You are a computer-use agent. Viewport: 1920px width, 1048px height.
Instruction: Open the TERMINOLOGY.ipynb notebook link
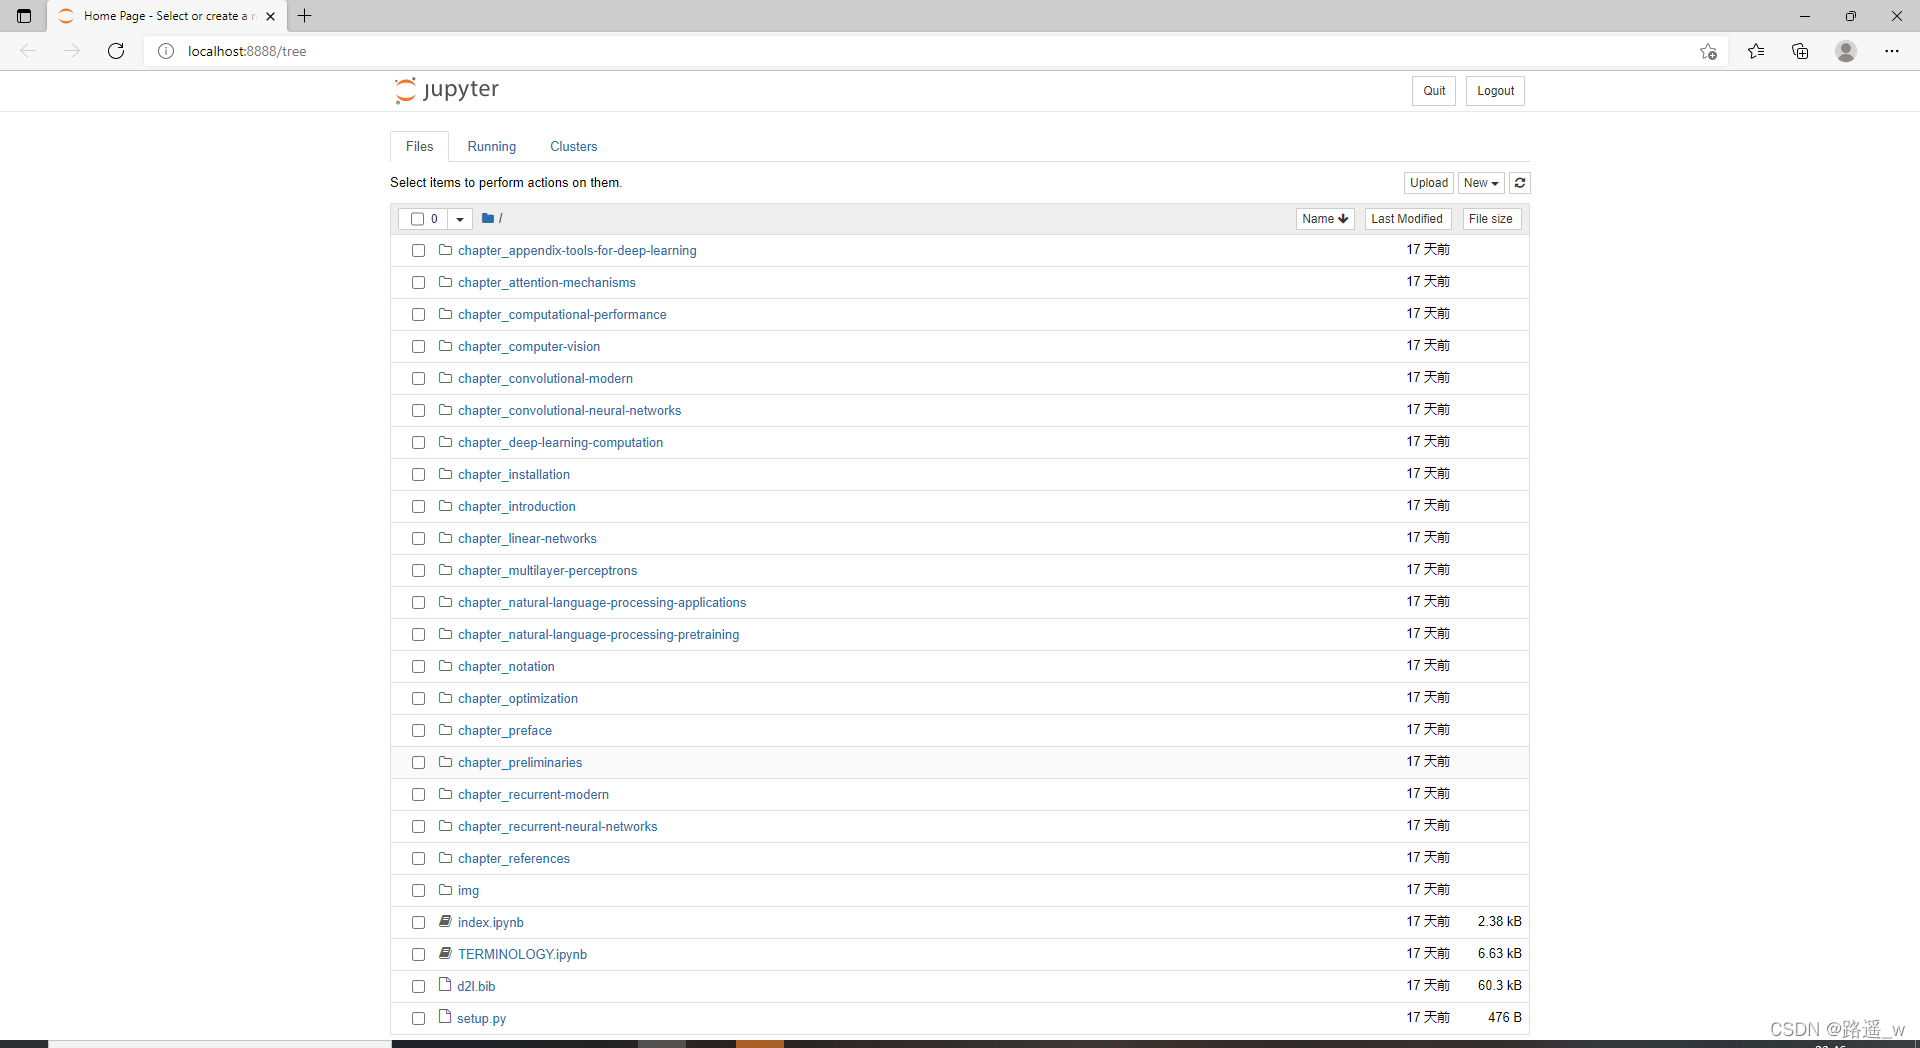(522, 955)
